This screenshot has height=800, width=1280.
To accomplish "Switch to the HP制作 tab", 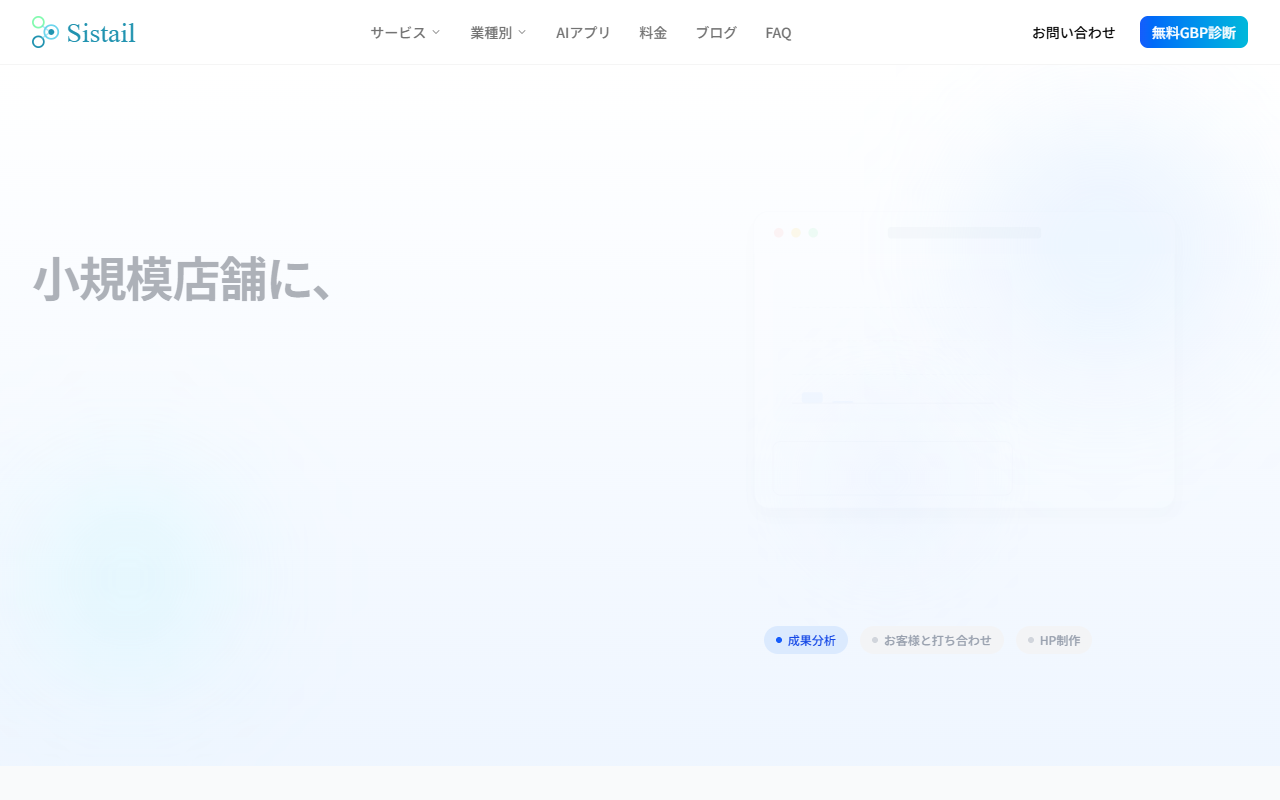I will pos(1053,640).
